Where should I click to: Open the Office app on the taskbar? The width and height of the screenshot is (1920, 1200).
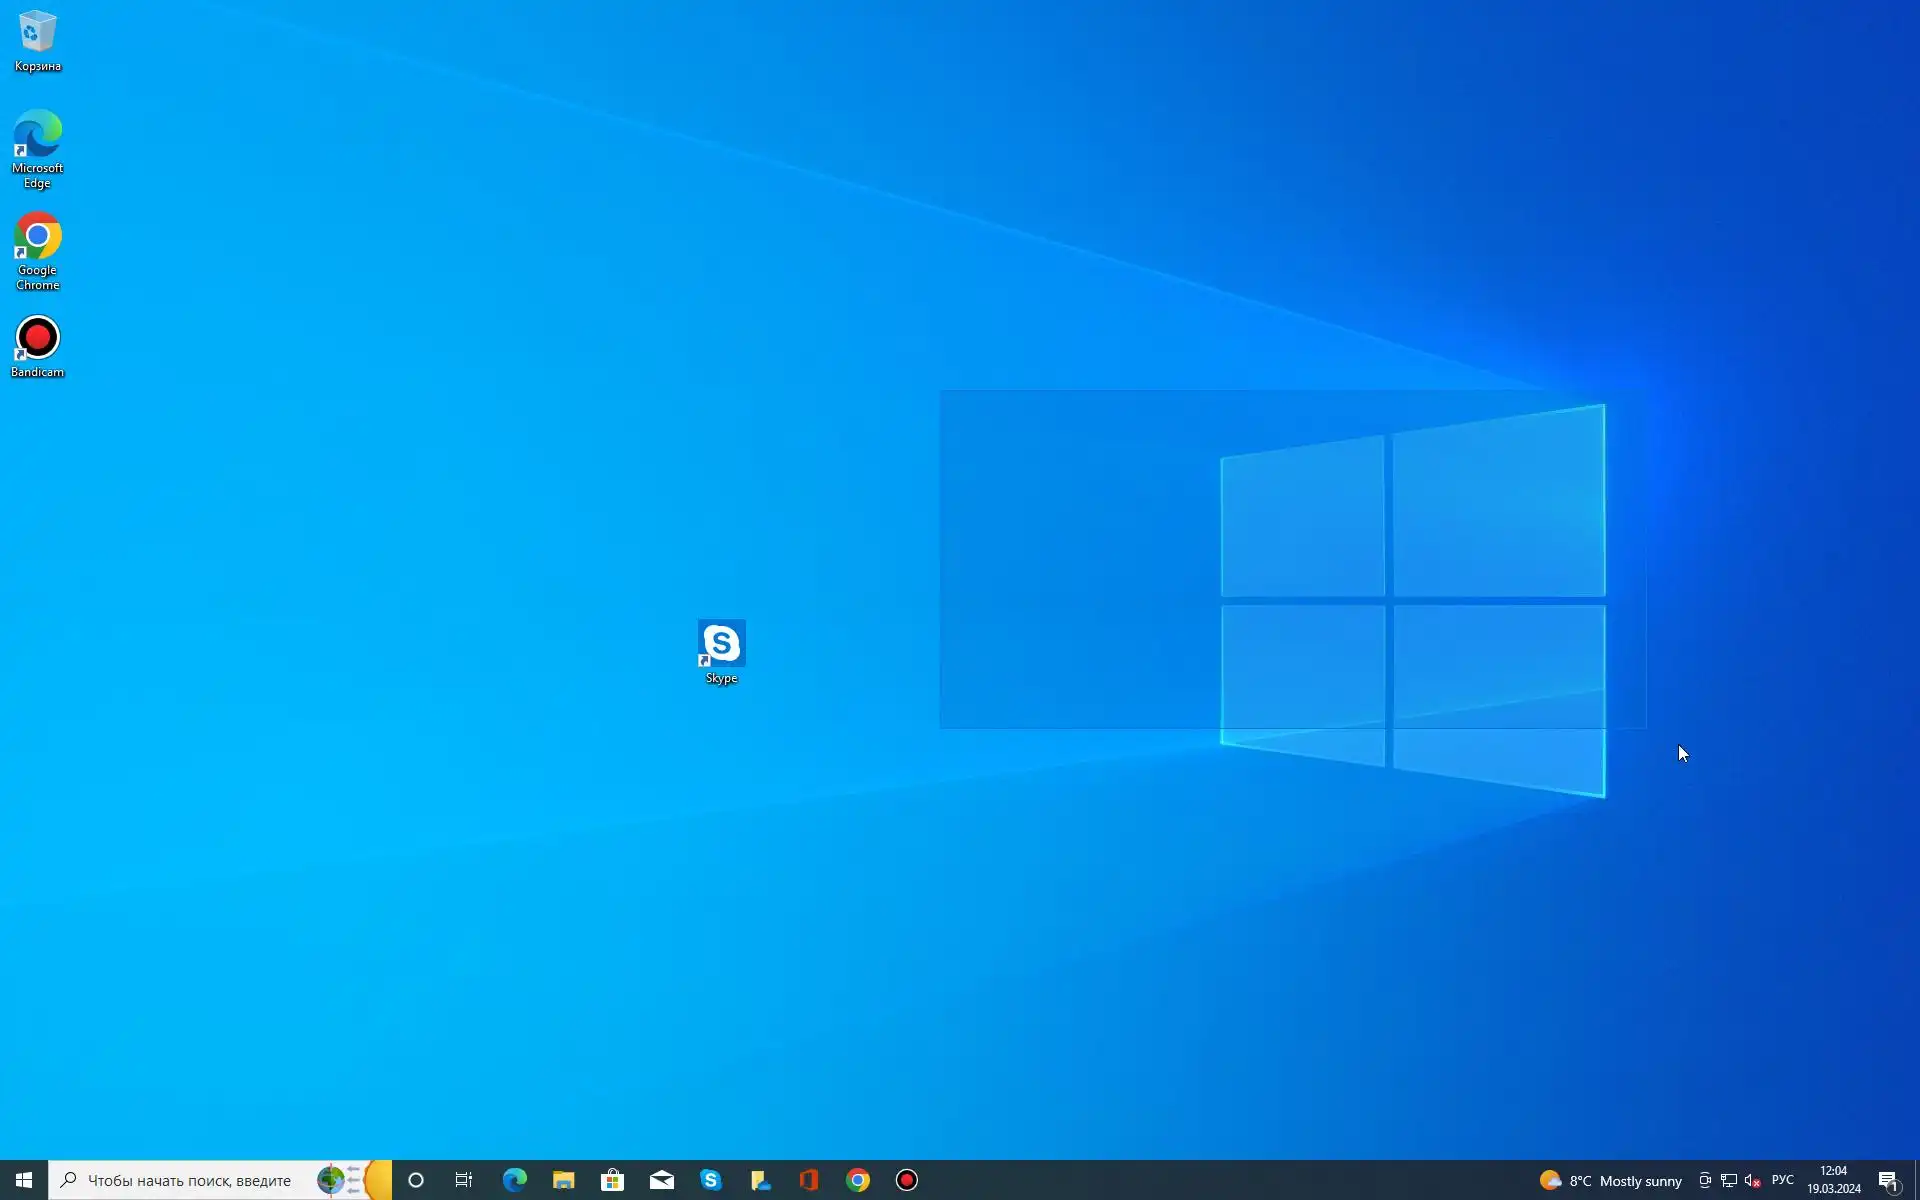[x=808, y=1180]
